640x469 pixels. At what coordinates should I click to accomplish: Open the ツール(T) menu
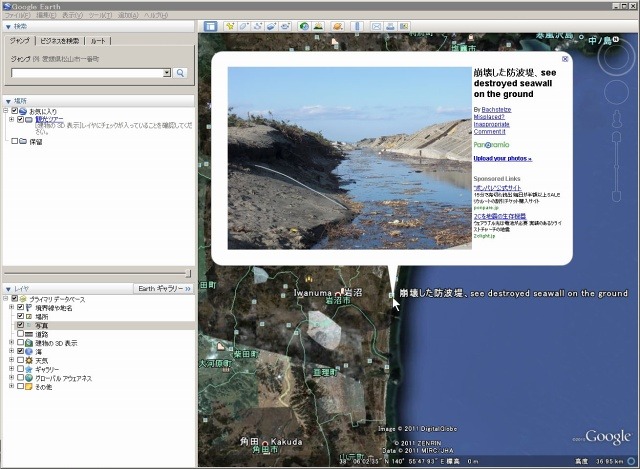pyautogui.click(x=100, y=15)
